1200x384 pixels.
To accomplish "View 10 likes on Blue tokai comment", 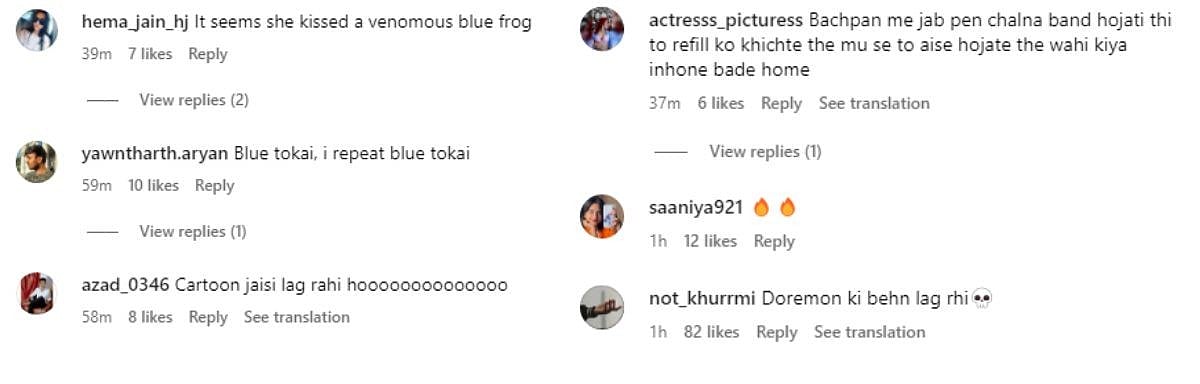I will click(153, 185).
